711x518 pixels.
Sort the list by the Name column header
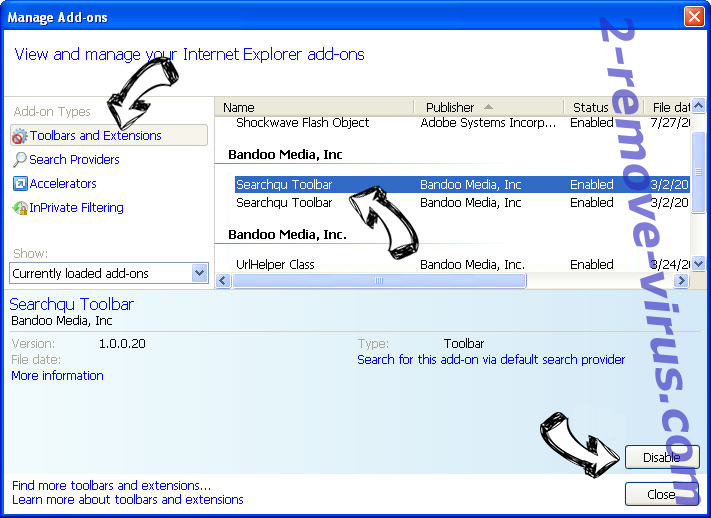tap(314, 108)
